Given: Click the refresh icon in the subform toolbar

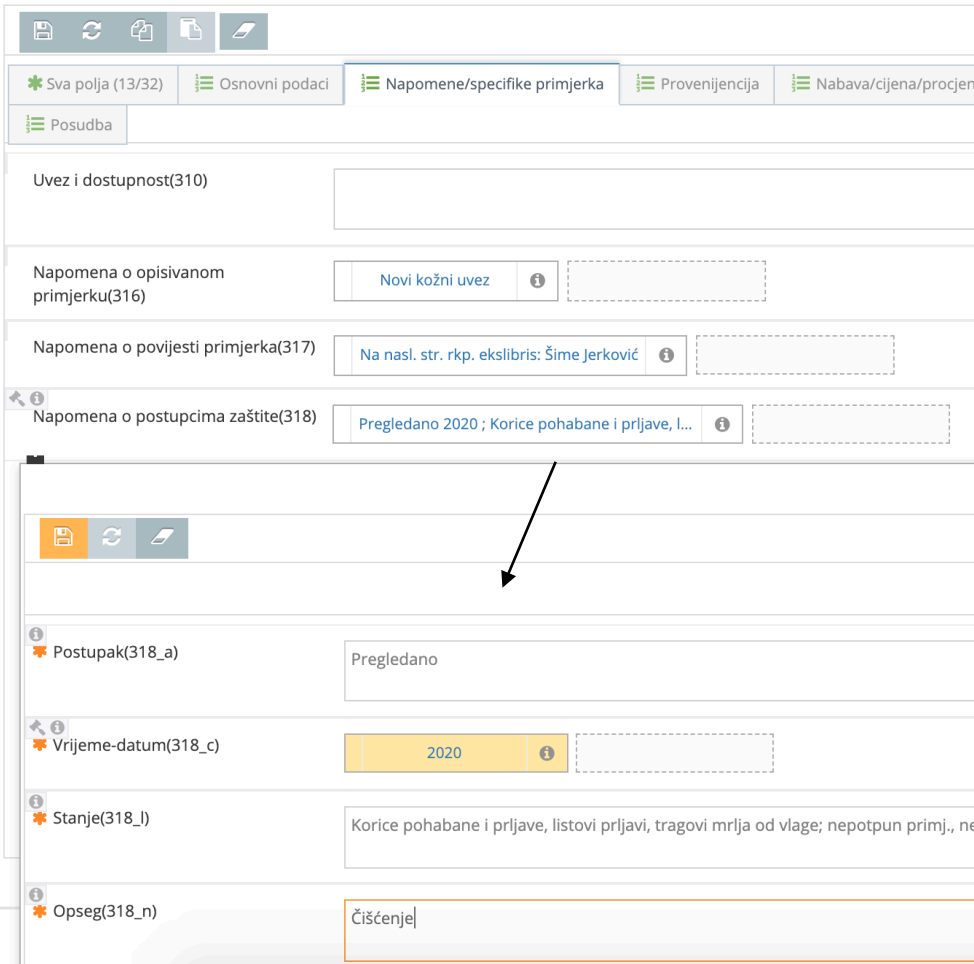Looking at the screenshot, I should coord(112,538).
